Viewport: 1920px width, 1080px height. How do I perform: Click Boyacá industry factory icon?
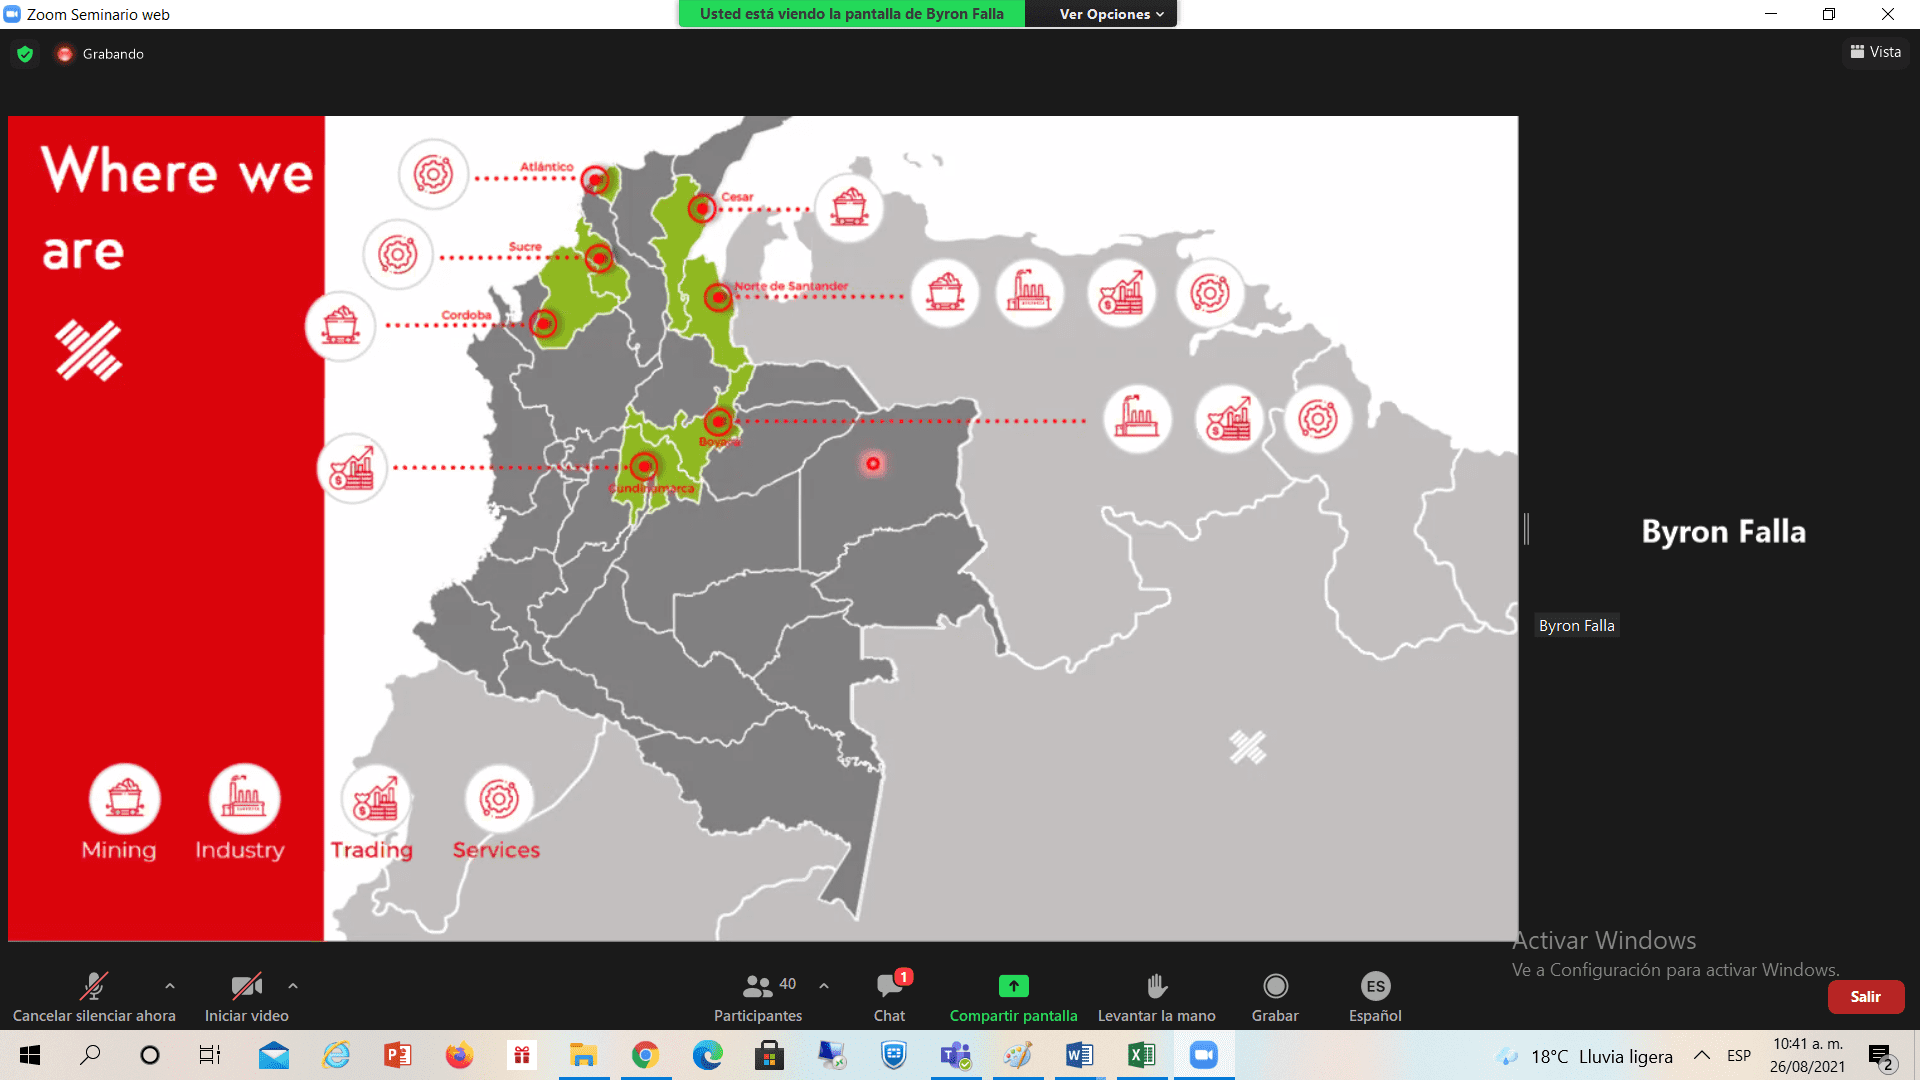pos(1137,418)
